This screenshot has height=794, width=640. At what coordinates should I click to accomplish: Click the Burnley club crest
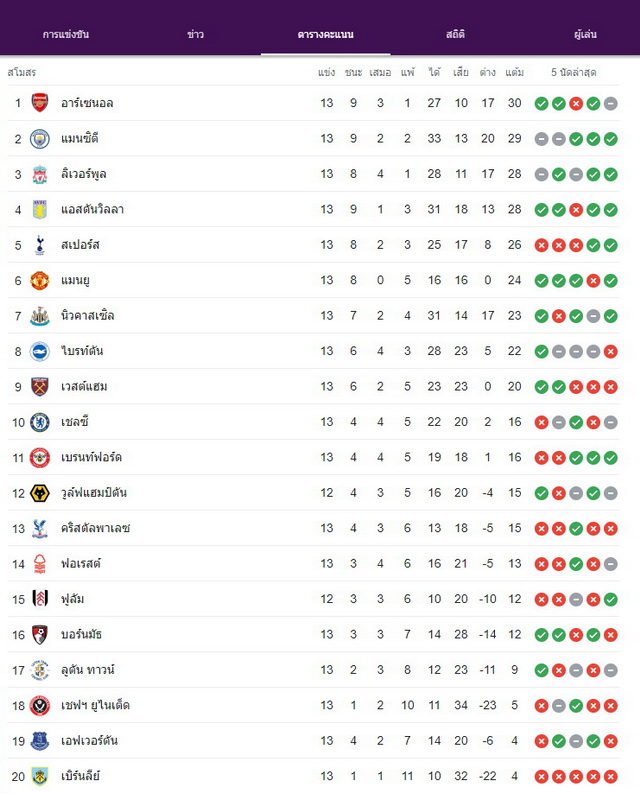coord(39,776)
